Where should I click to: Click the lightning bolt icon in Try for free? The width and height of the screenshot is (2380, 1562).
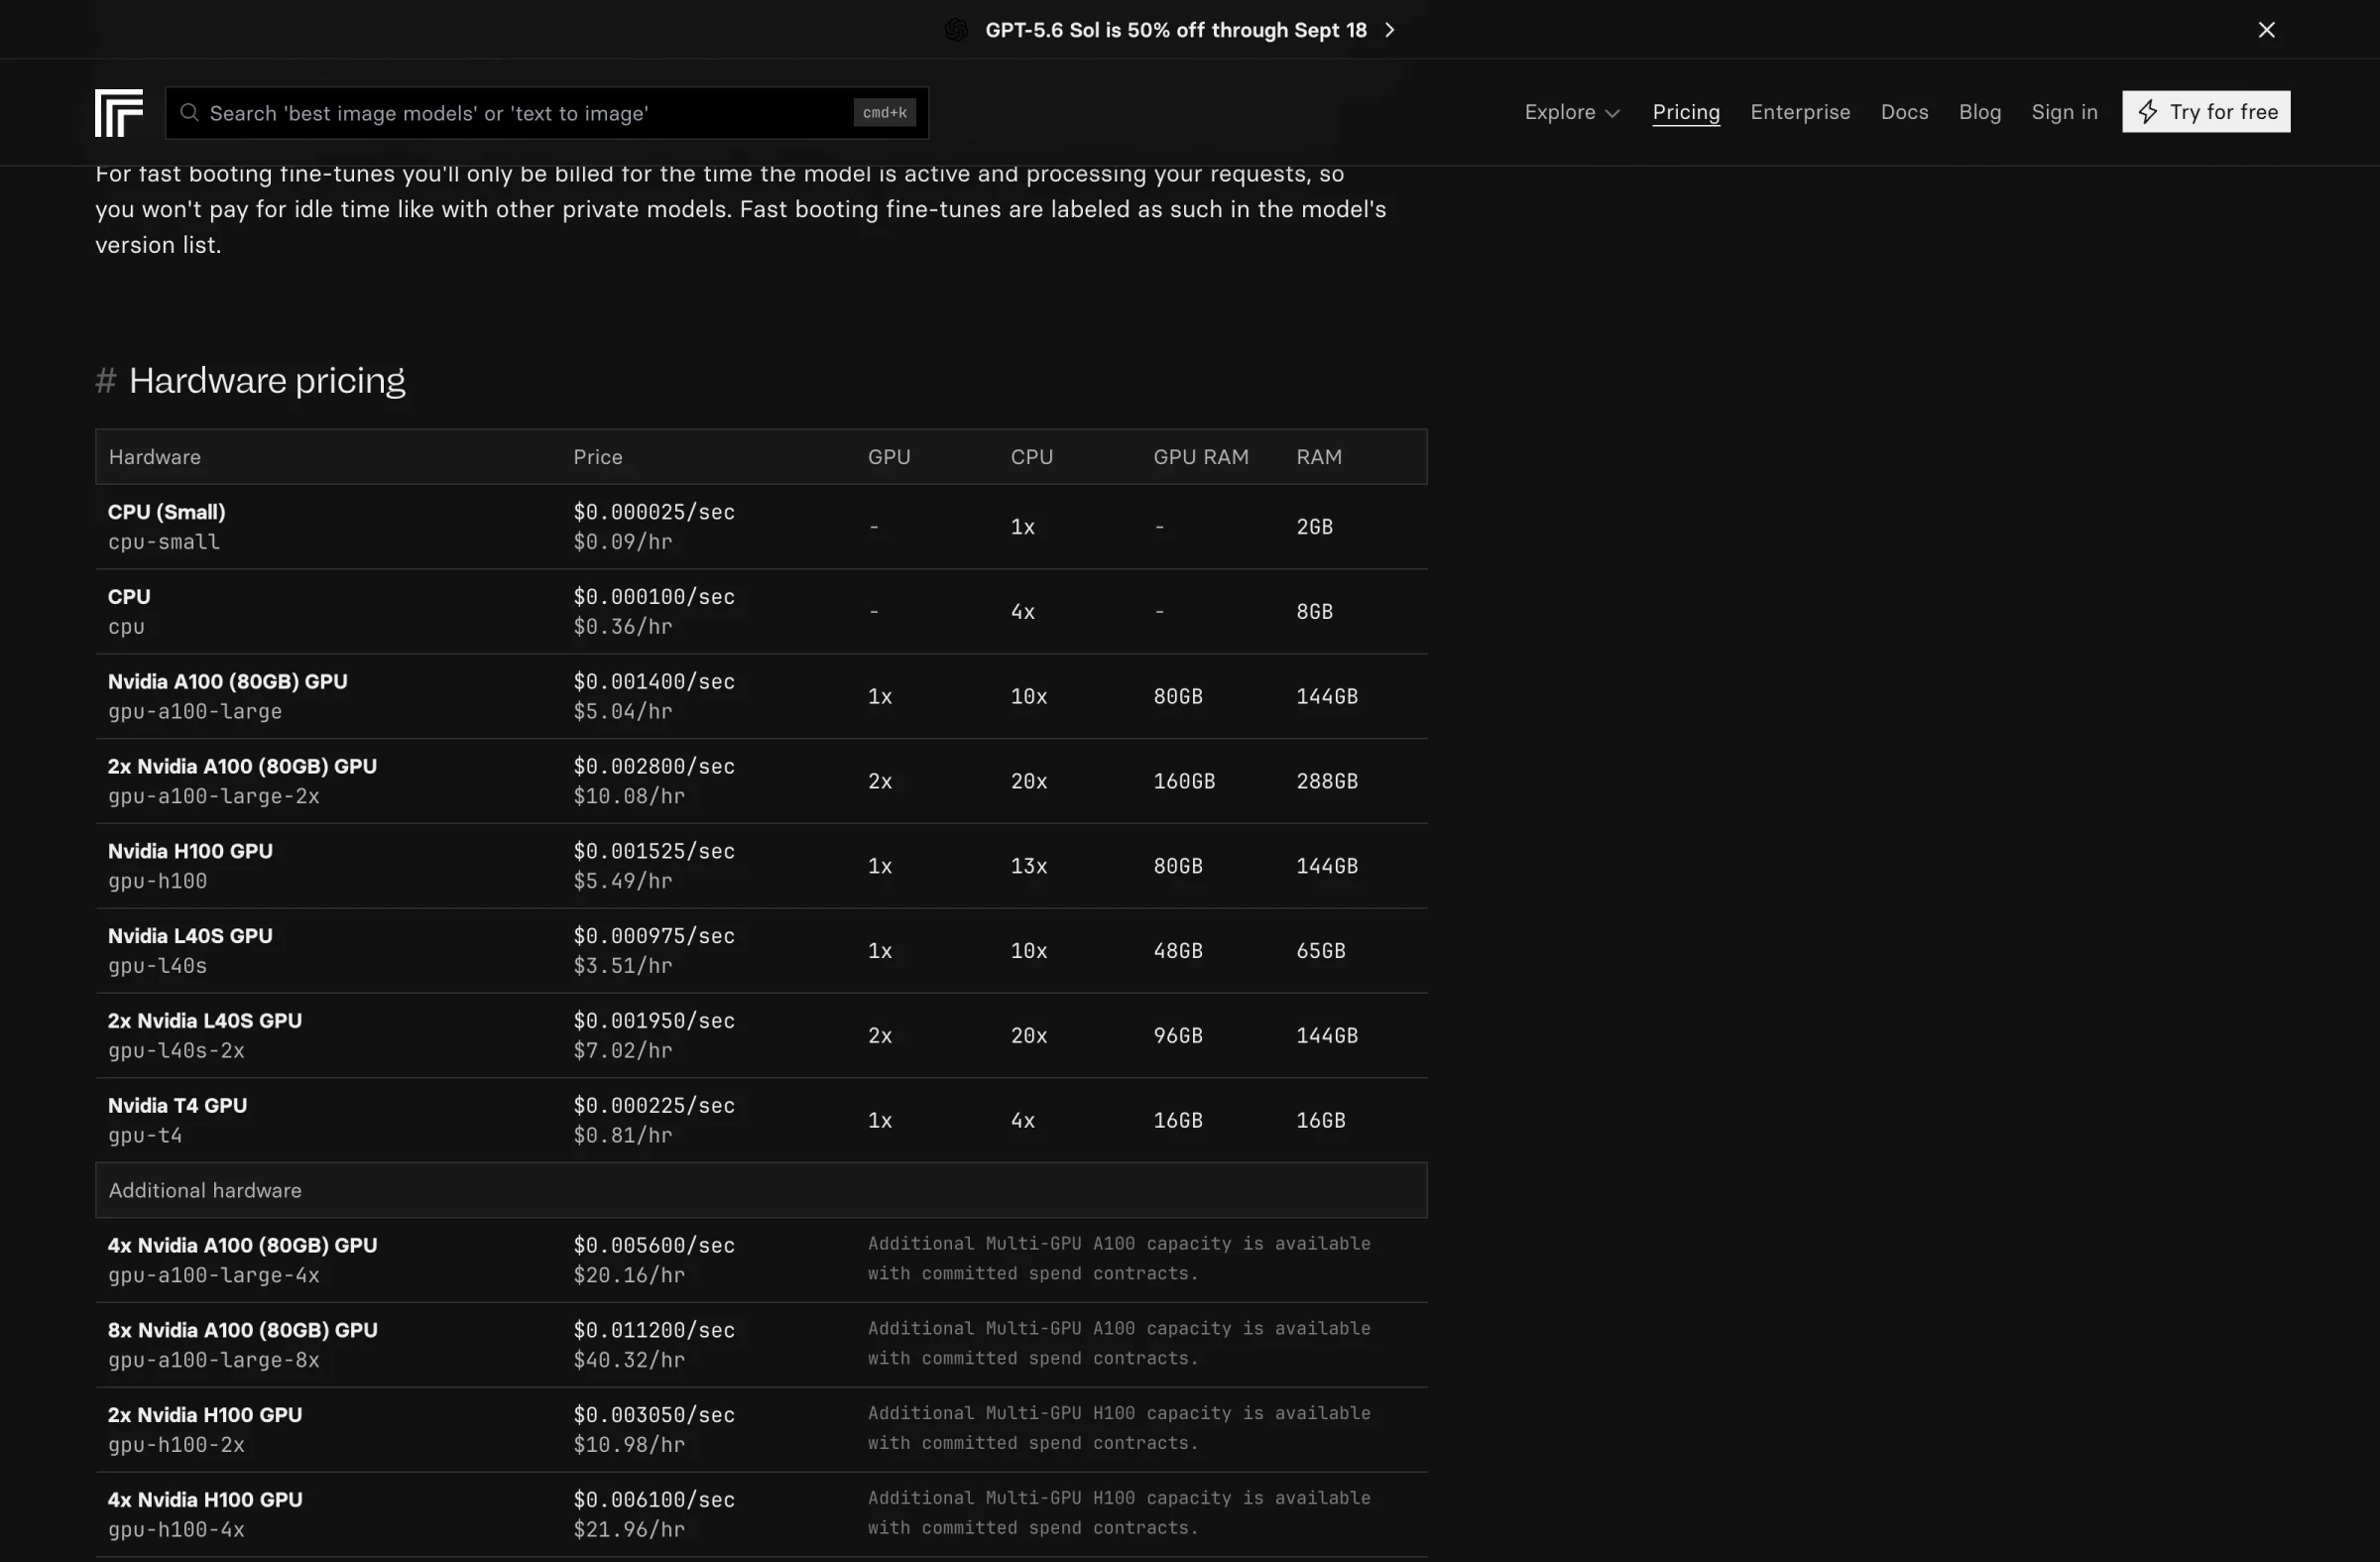pyautogui.click(x=2148, y=112)
